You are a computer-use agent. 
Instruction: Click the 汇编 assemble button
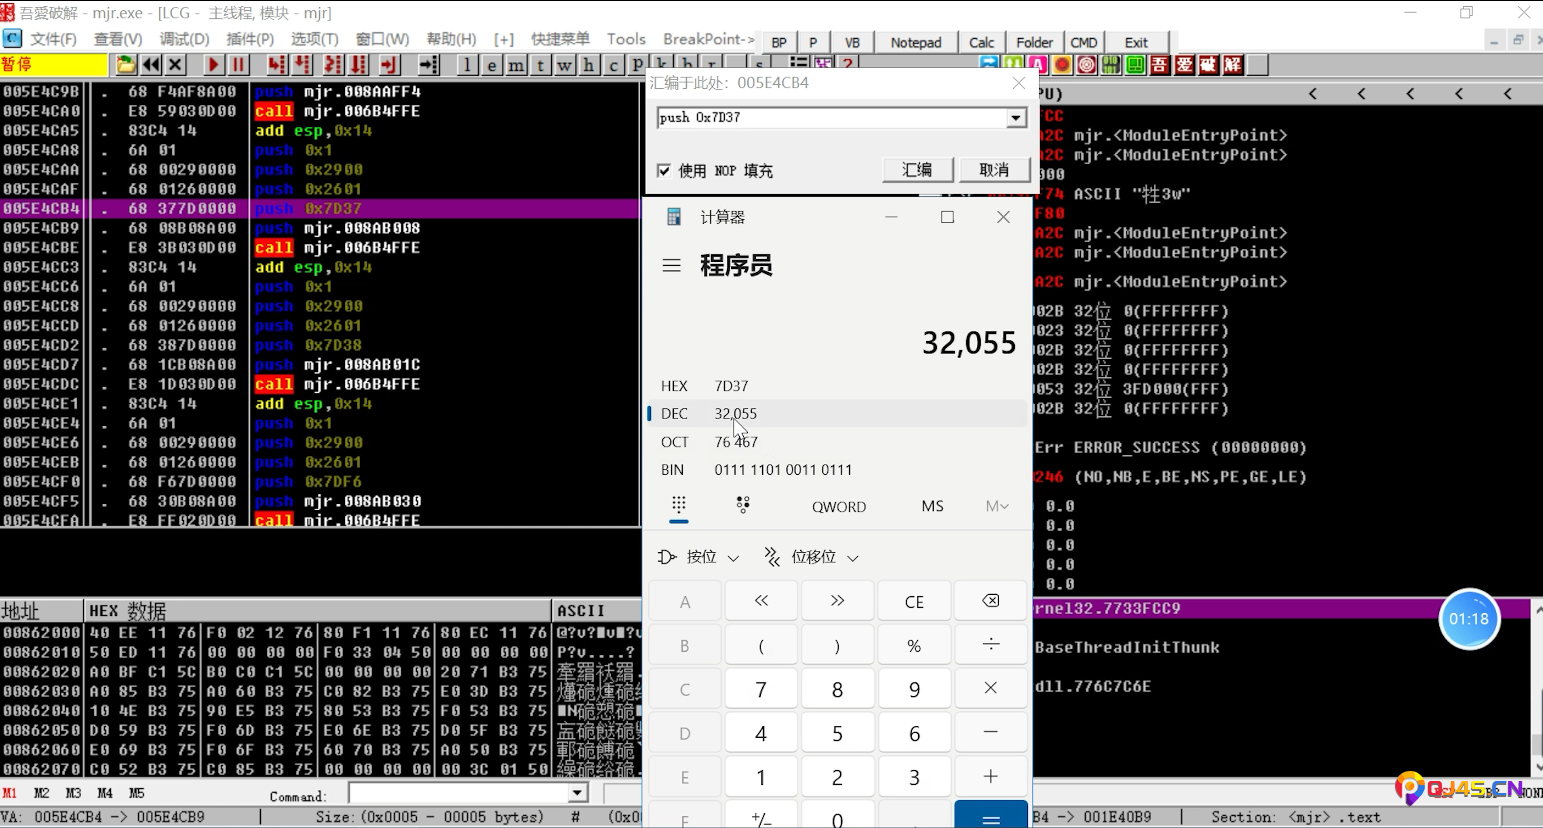[917, 170]
